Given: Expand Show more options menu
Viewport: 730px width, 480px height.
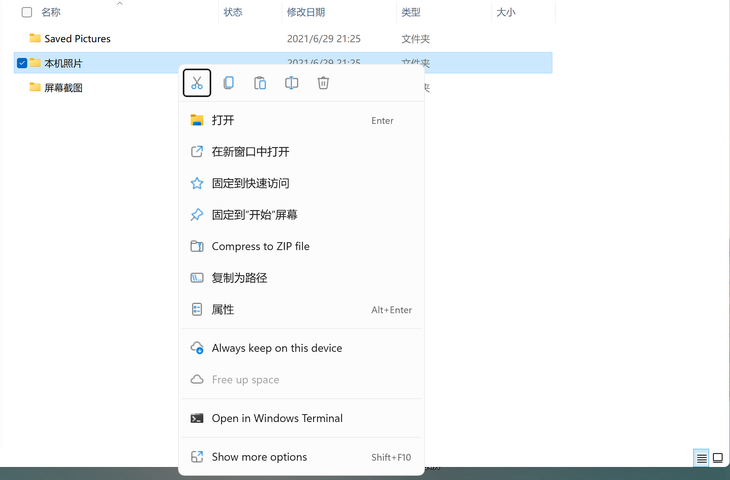Looking at the screenshot, I should point(259,457).
